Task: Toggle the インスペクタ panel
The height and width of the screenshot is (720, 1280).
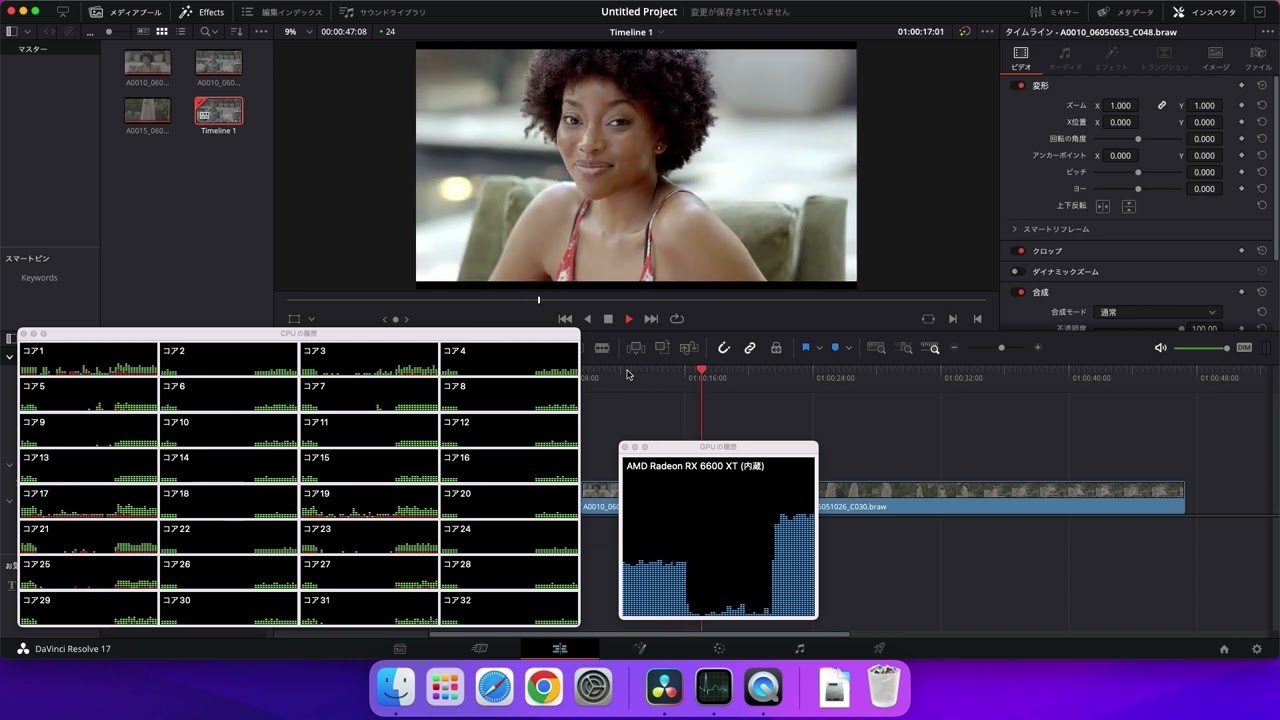Action: click(x=1205, y=12)
